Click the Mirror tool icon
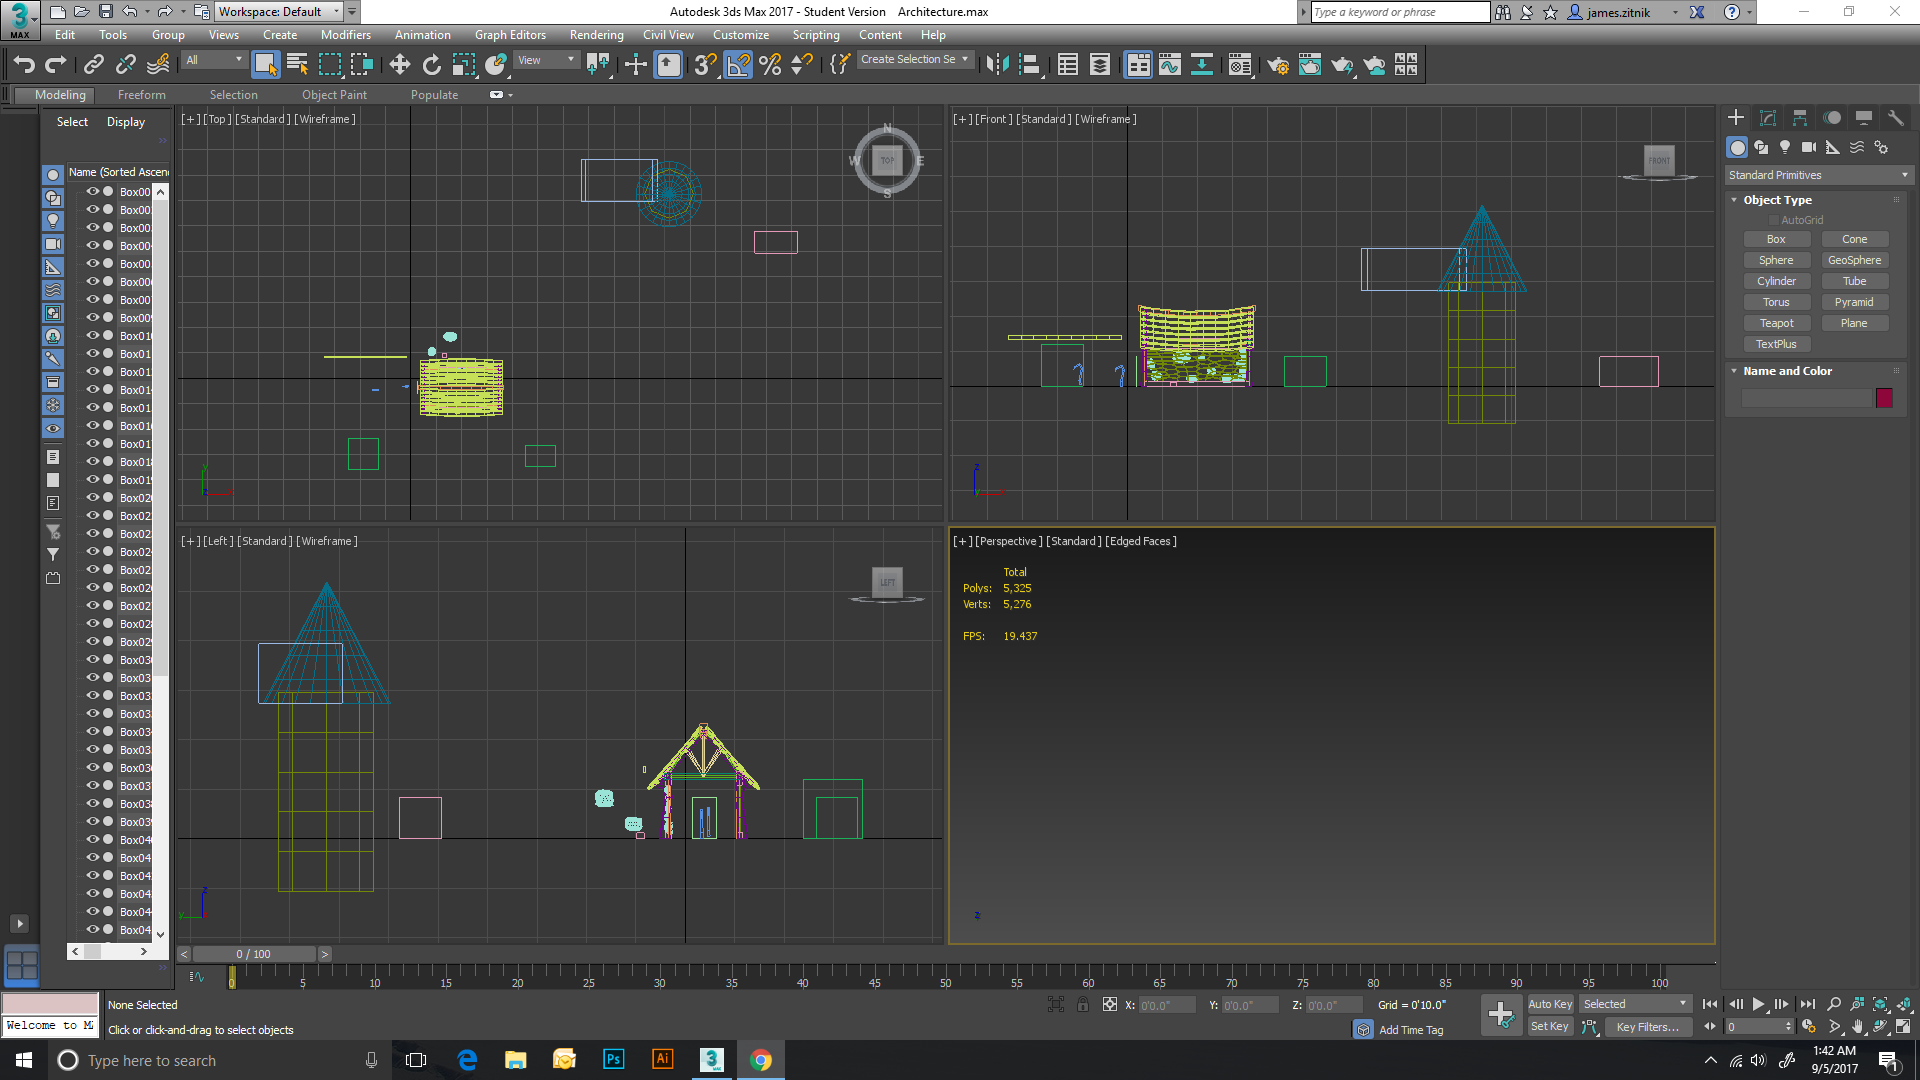 click(997, 65)
